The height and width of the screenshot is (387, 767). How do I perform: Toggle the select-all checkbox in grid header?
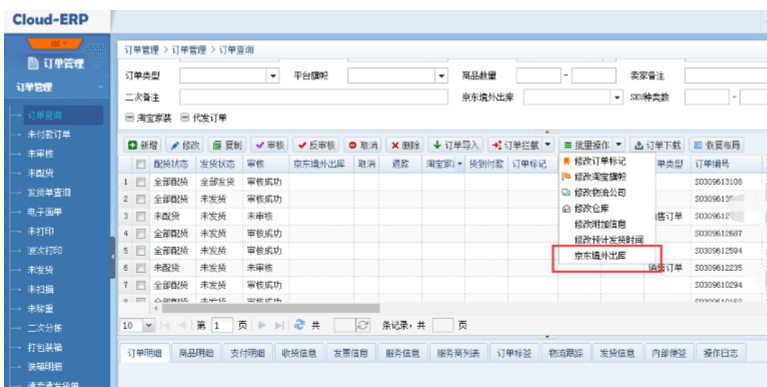point(141,164)
